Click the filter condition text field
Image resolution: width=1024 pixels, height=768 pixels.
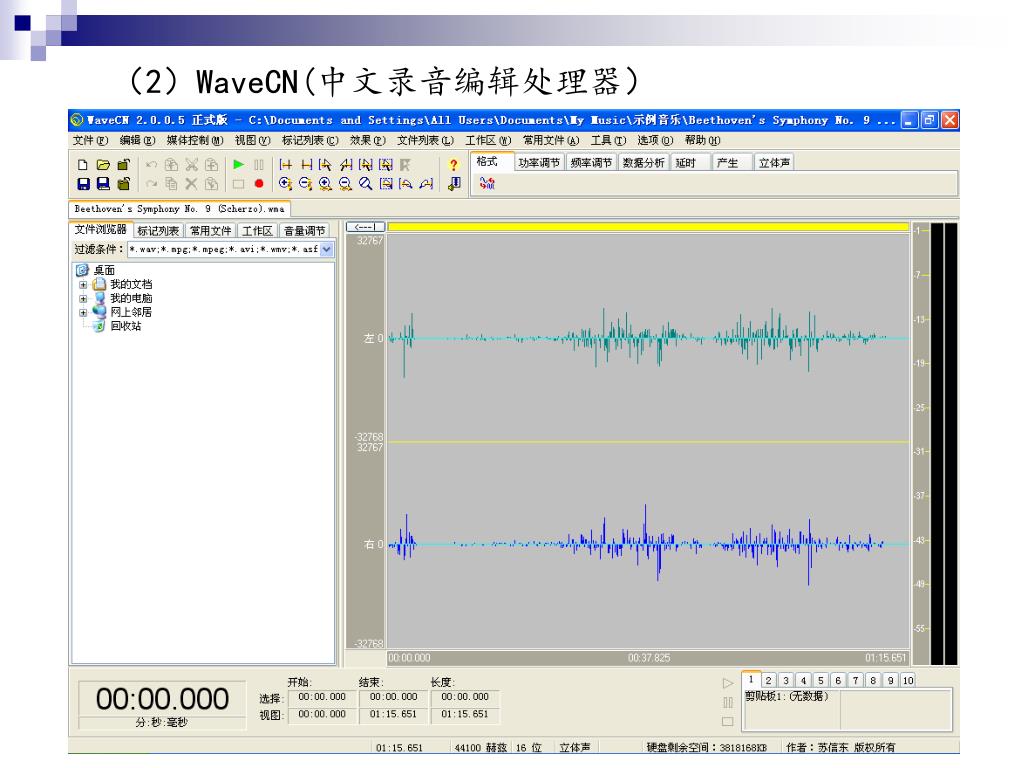point(224,249)
